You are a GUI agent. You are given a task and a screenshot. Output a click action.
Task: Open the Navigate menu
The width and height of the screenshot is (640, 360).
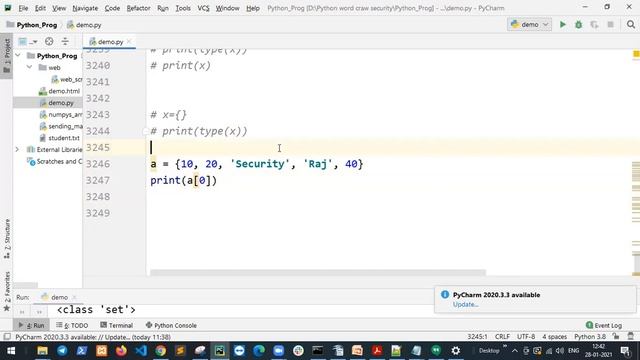point(85,8)
